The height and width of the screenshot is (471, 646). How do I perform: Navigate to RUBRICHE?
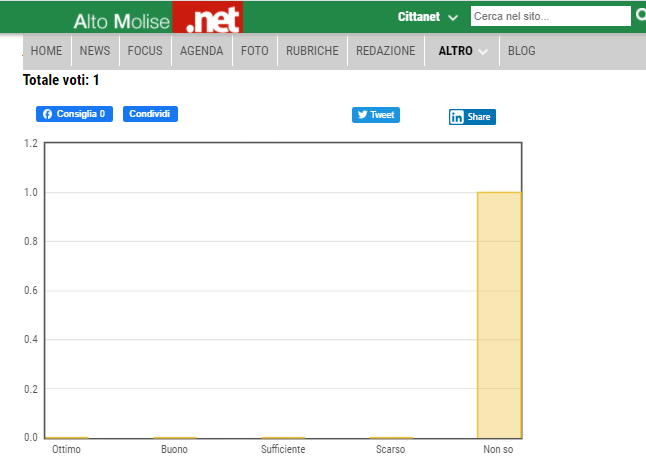[312, 51]
